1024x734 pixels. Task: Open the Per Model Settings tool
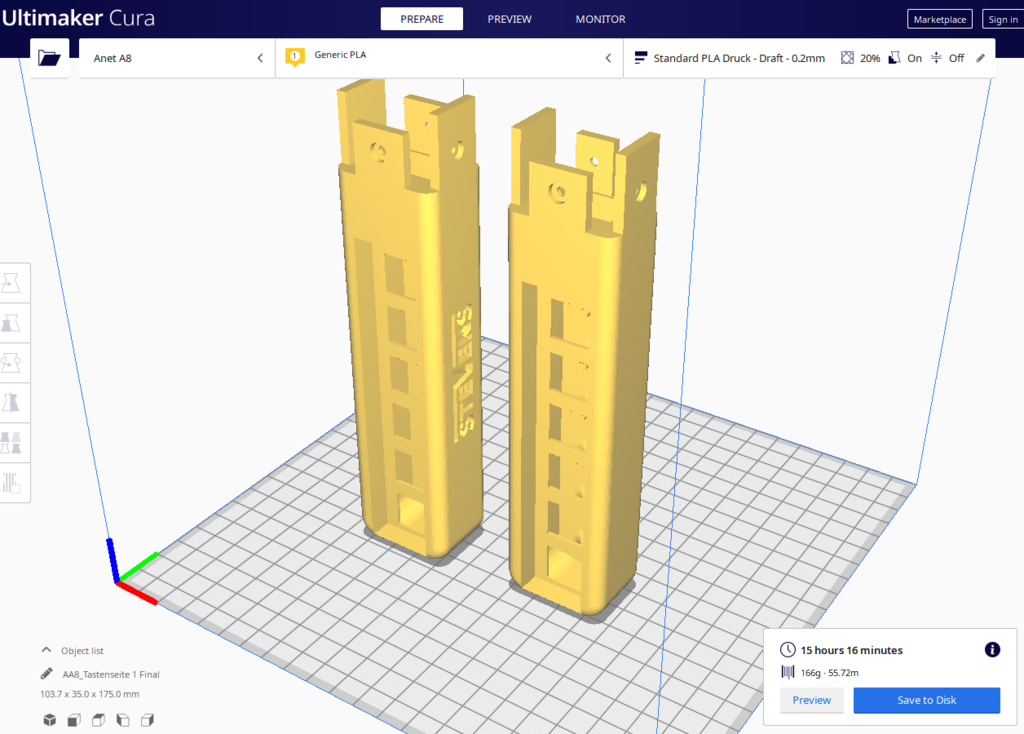pyautogui.click(x=13, y=442)
